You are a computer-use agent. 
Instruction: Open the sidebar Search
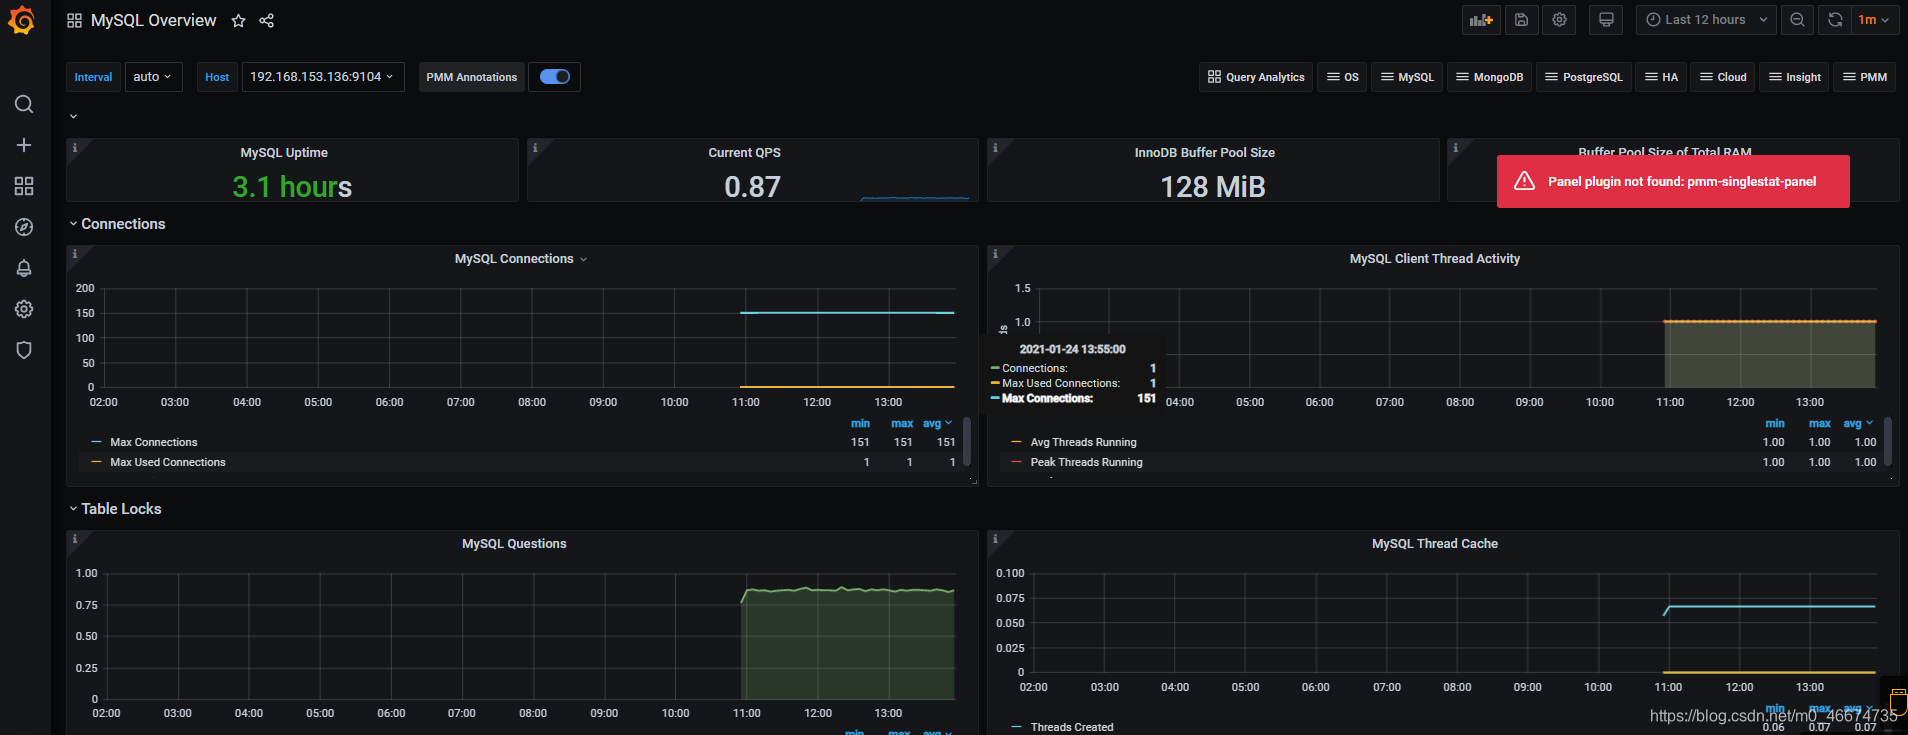click(24, 104)
